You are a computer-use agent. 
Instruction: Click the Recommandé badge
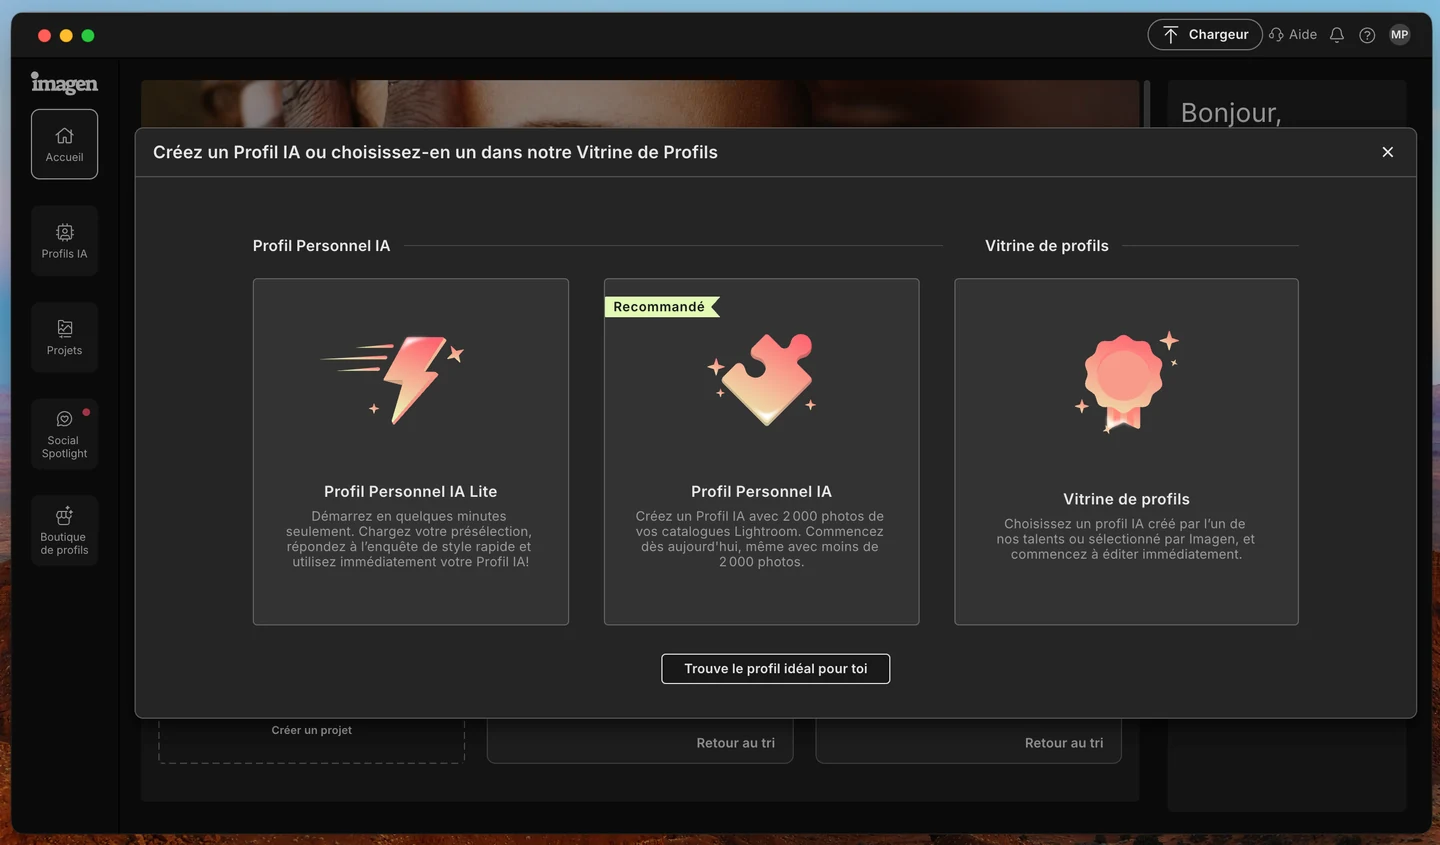click(x=661, y=307)
